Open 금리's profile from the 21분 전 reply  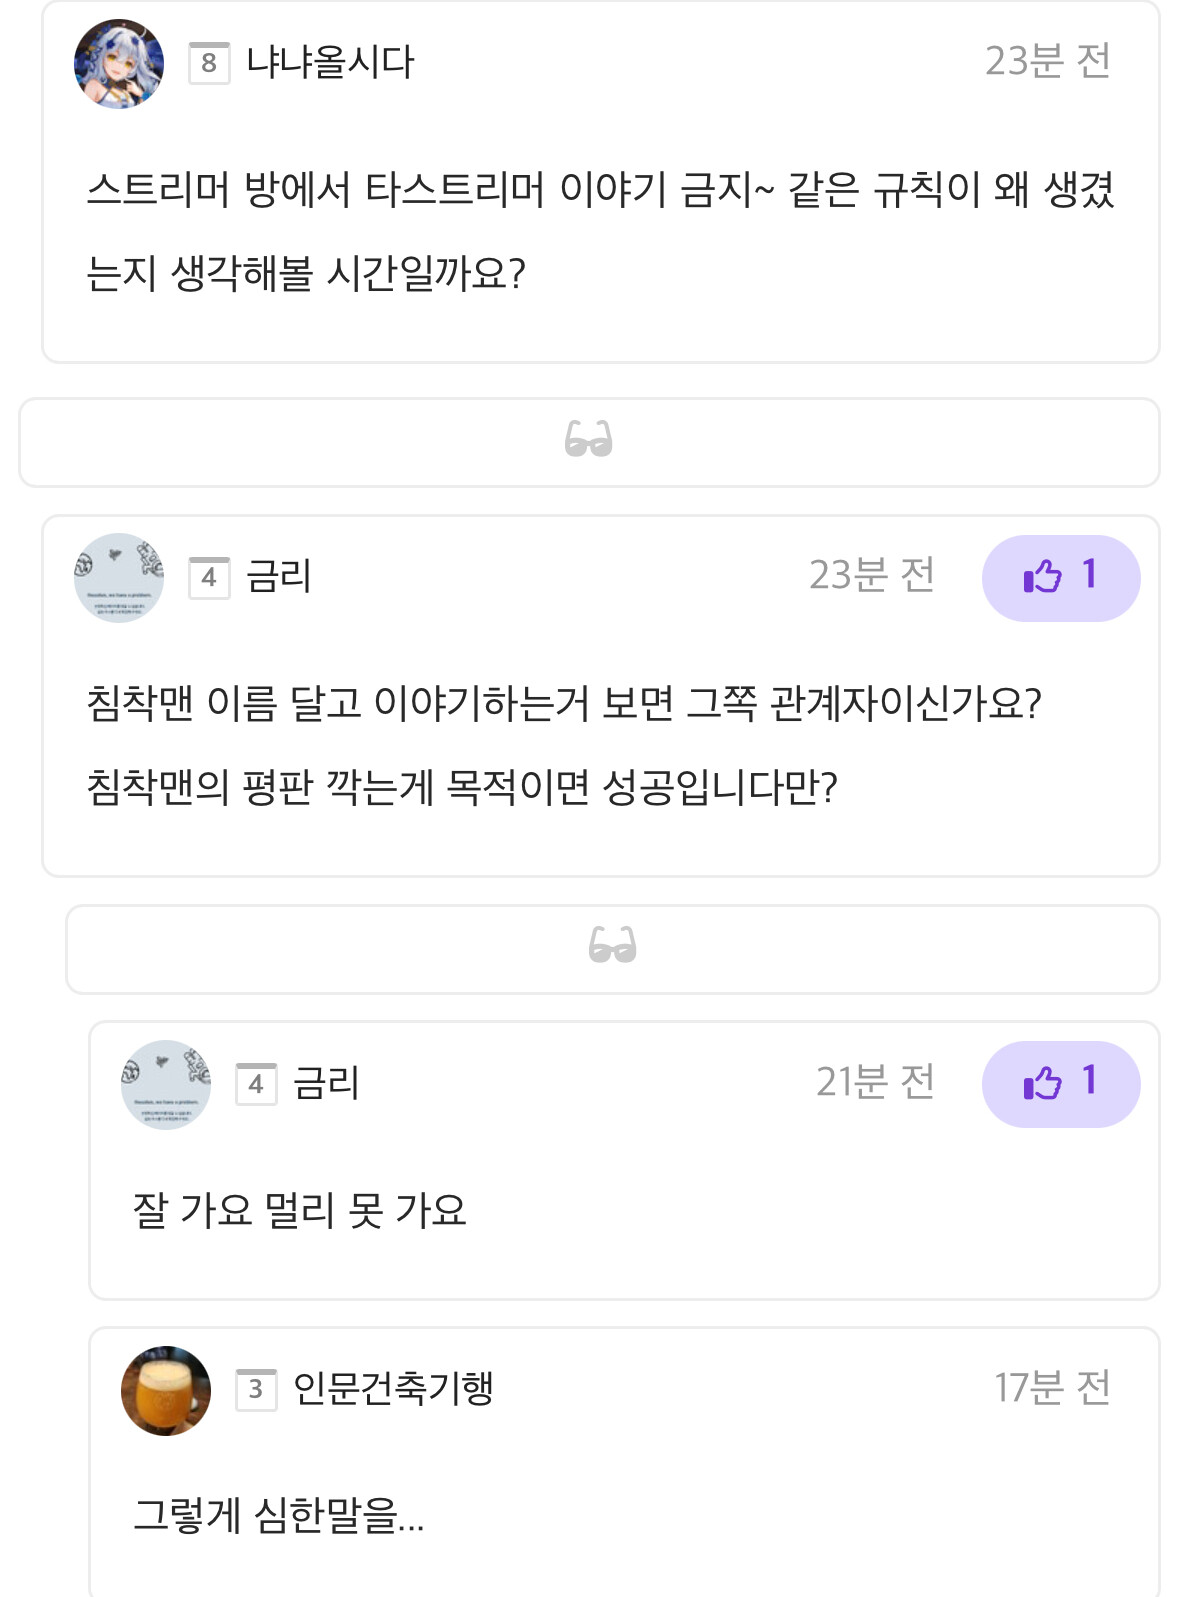(326, 1084)
